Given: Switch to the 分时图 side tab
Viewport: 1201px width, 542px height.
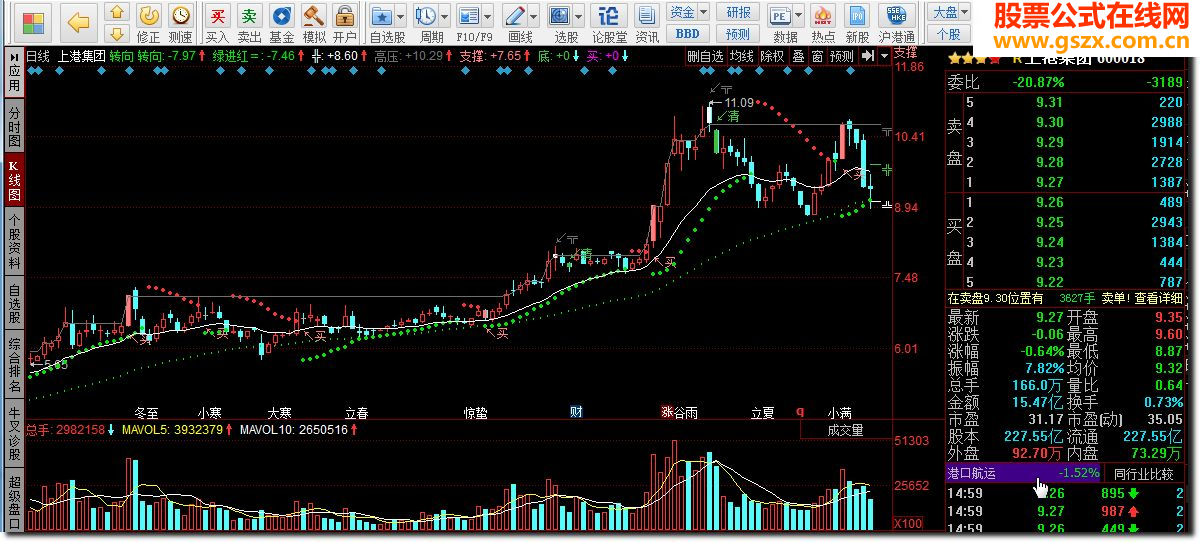Looking at the screenshot, I should click(x=14, y=128).
